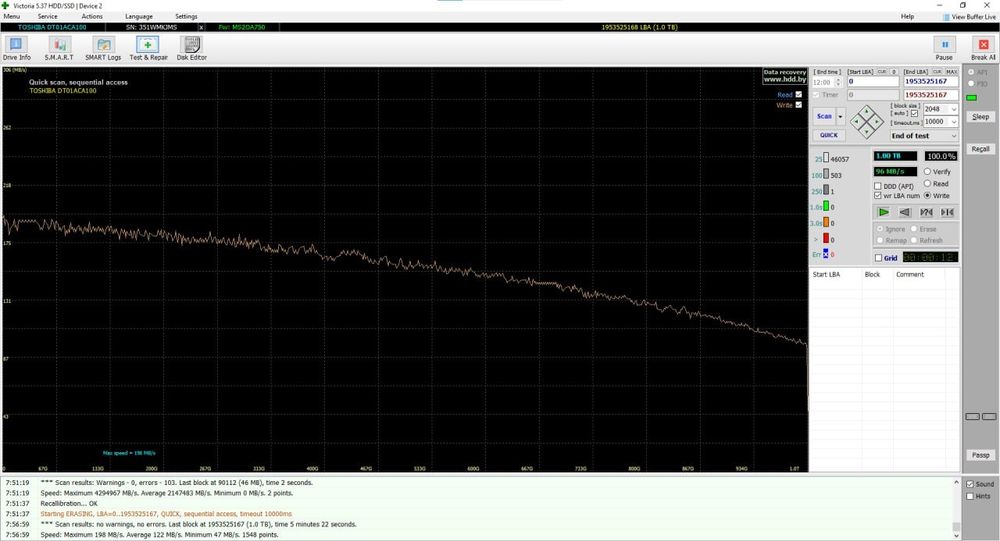Open the Service menu

pos(47,17)
